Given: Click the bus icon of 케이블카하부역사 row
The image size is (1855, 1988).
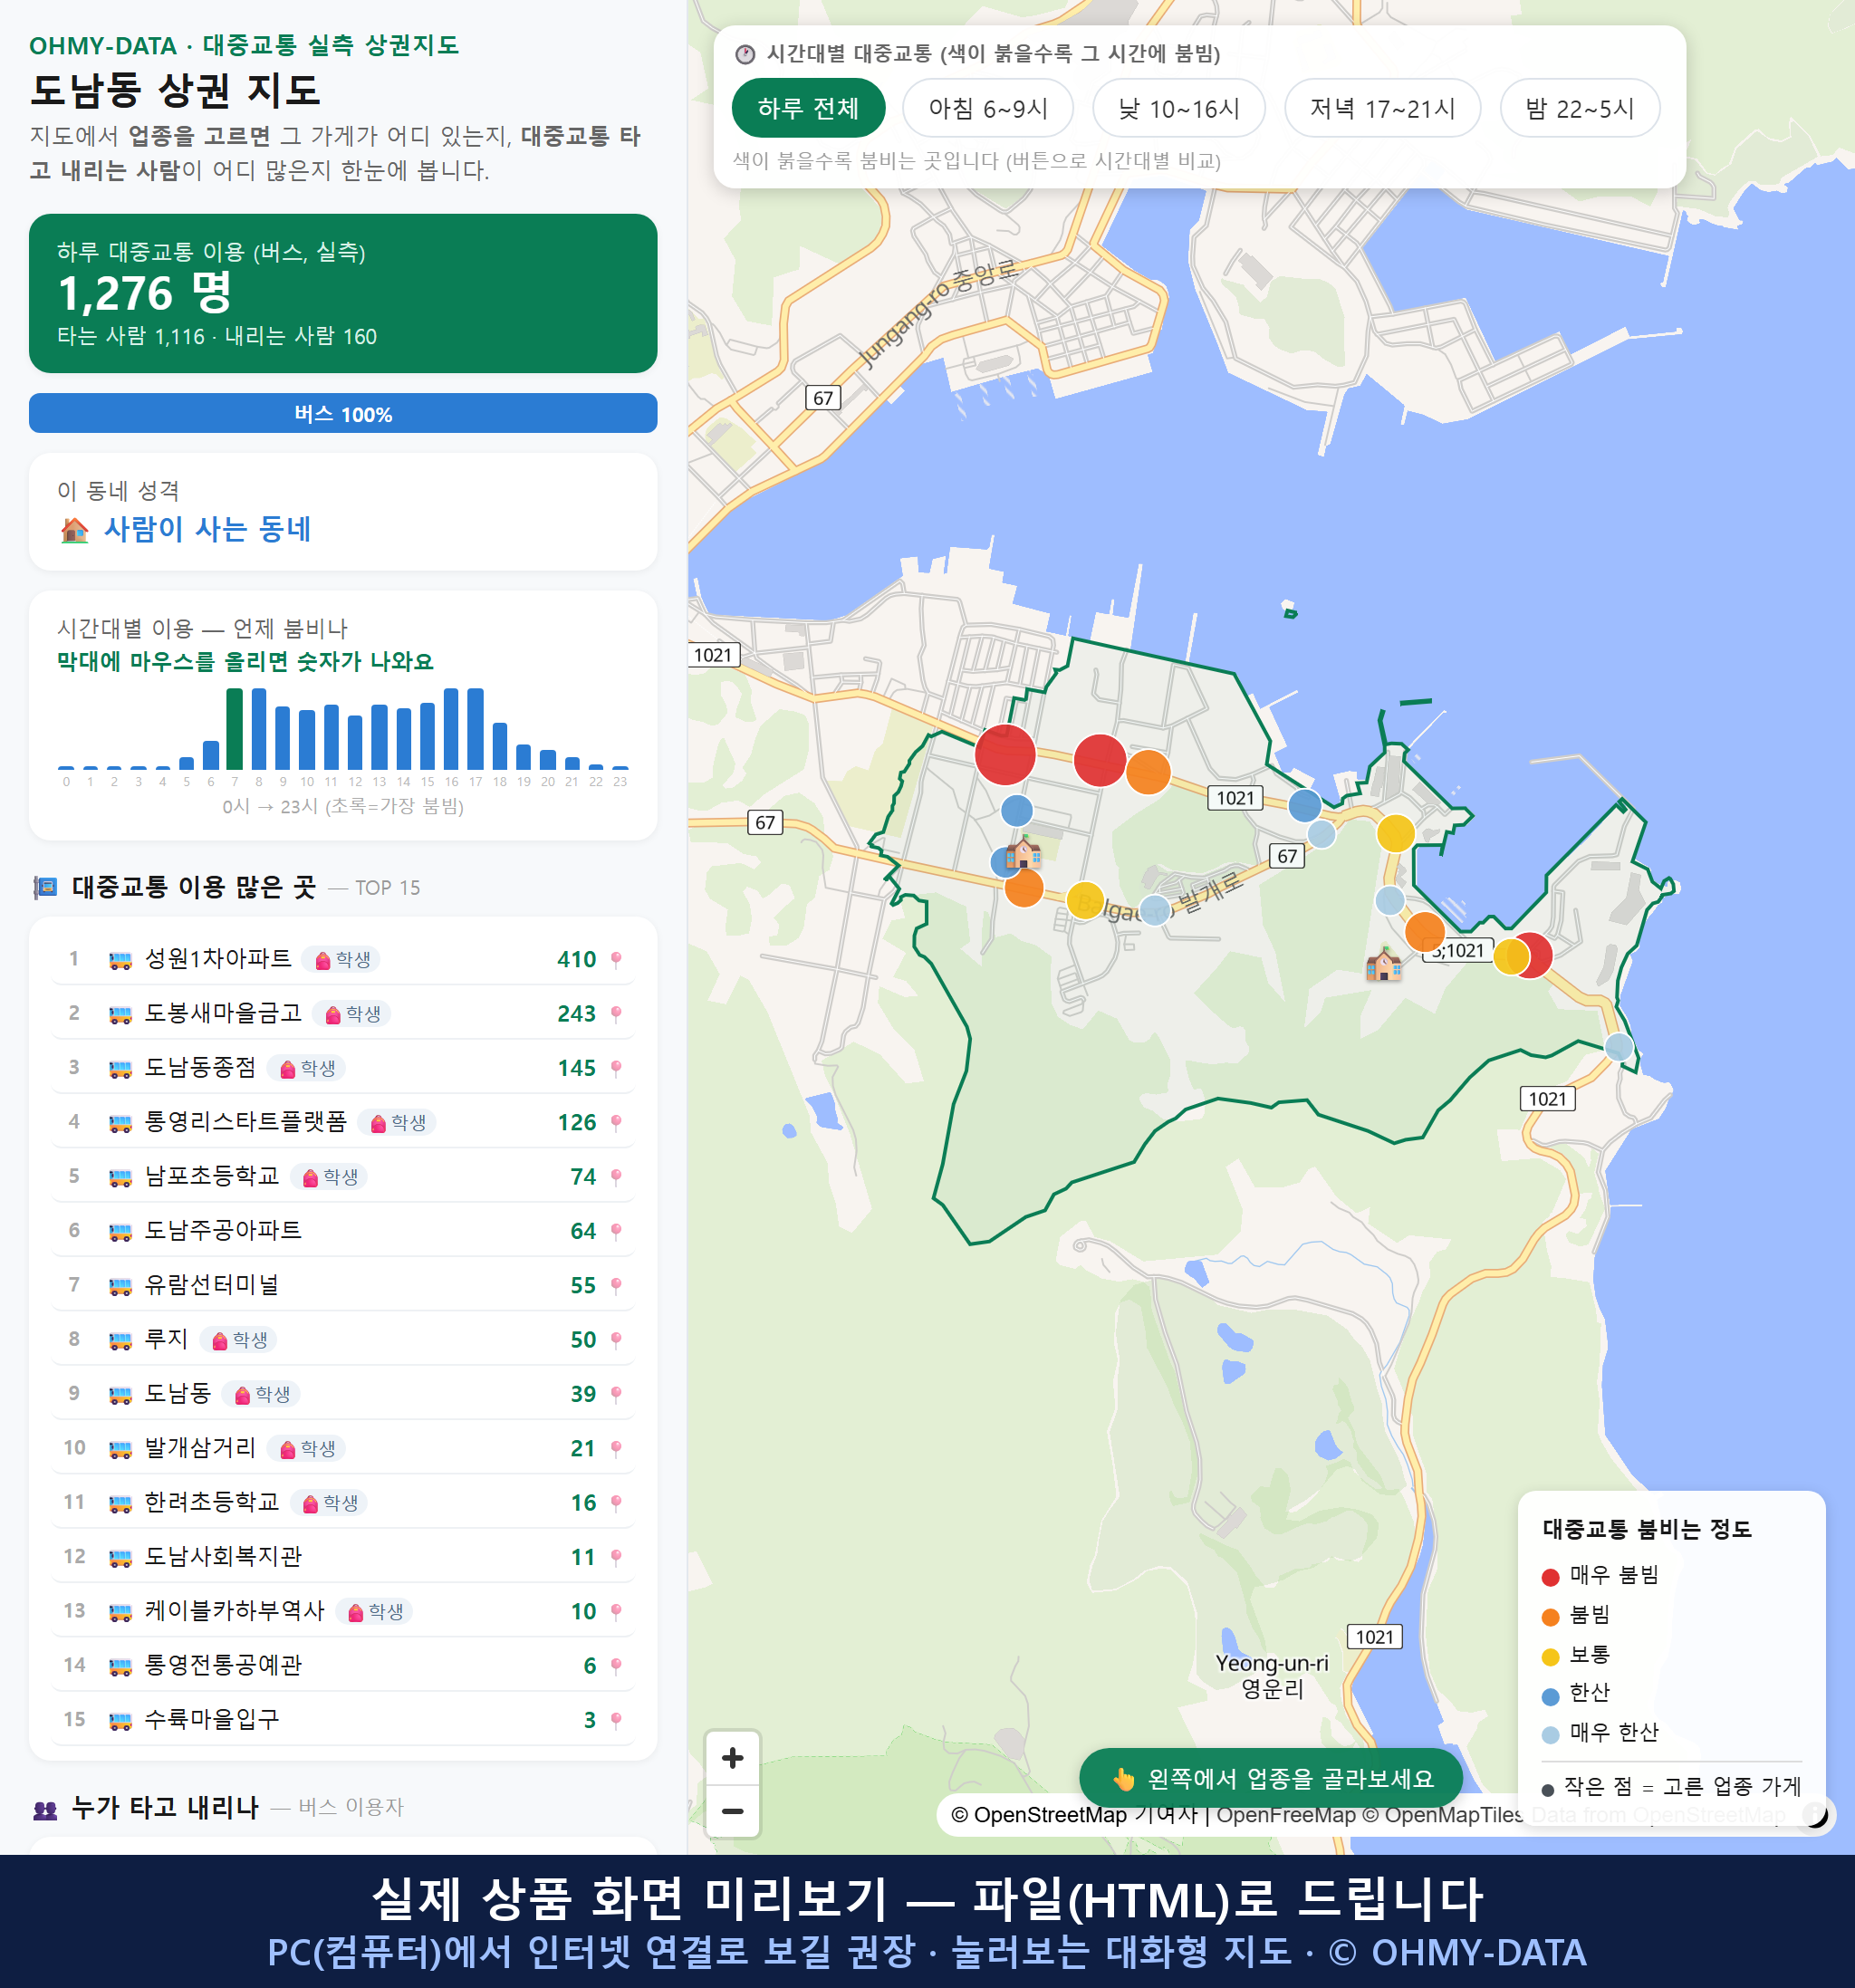Looking at the screenshot, I should coord(120,1612).
